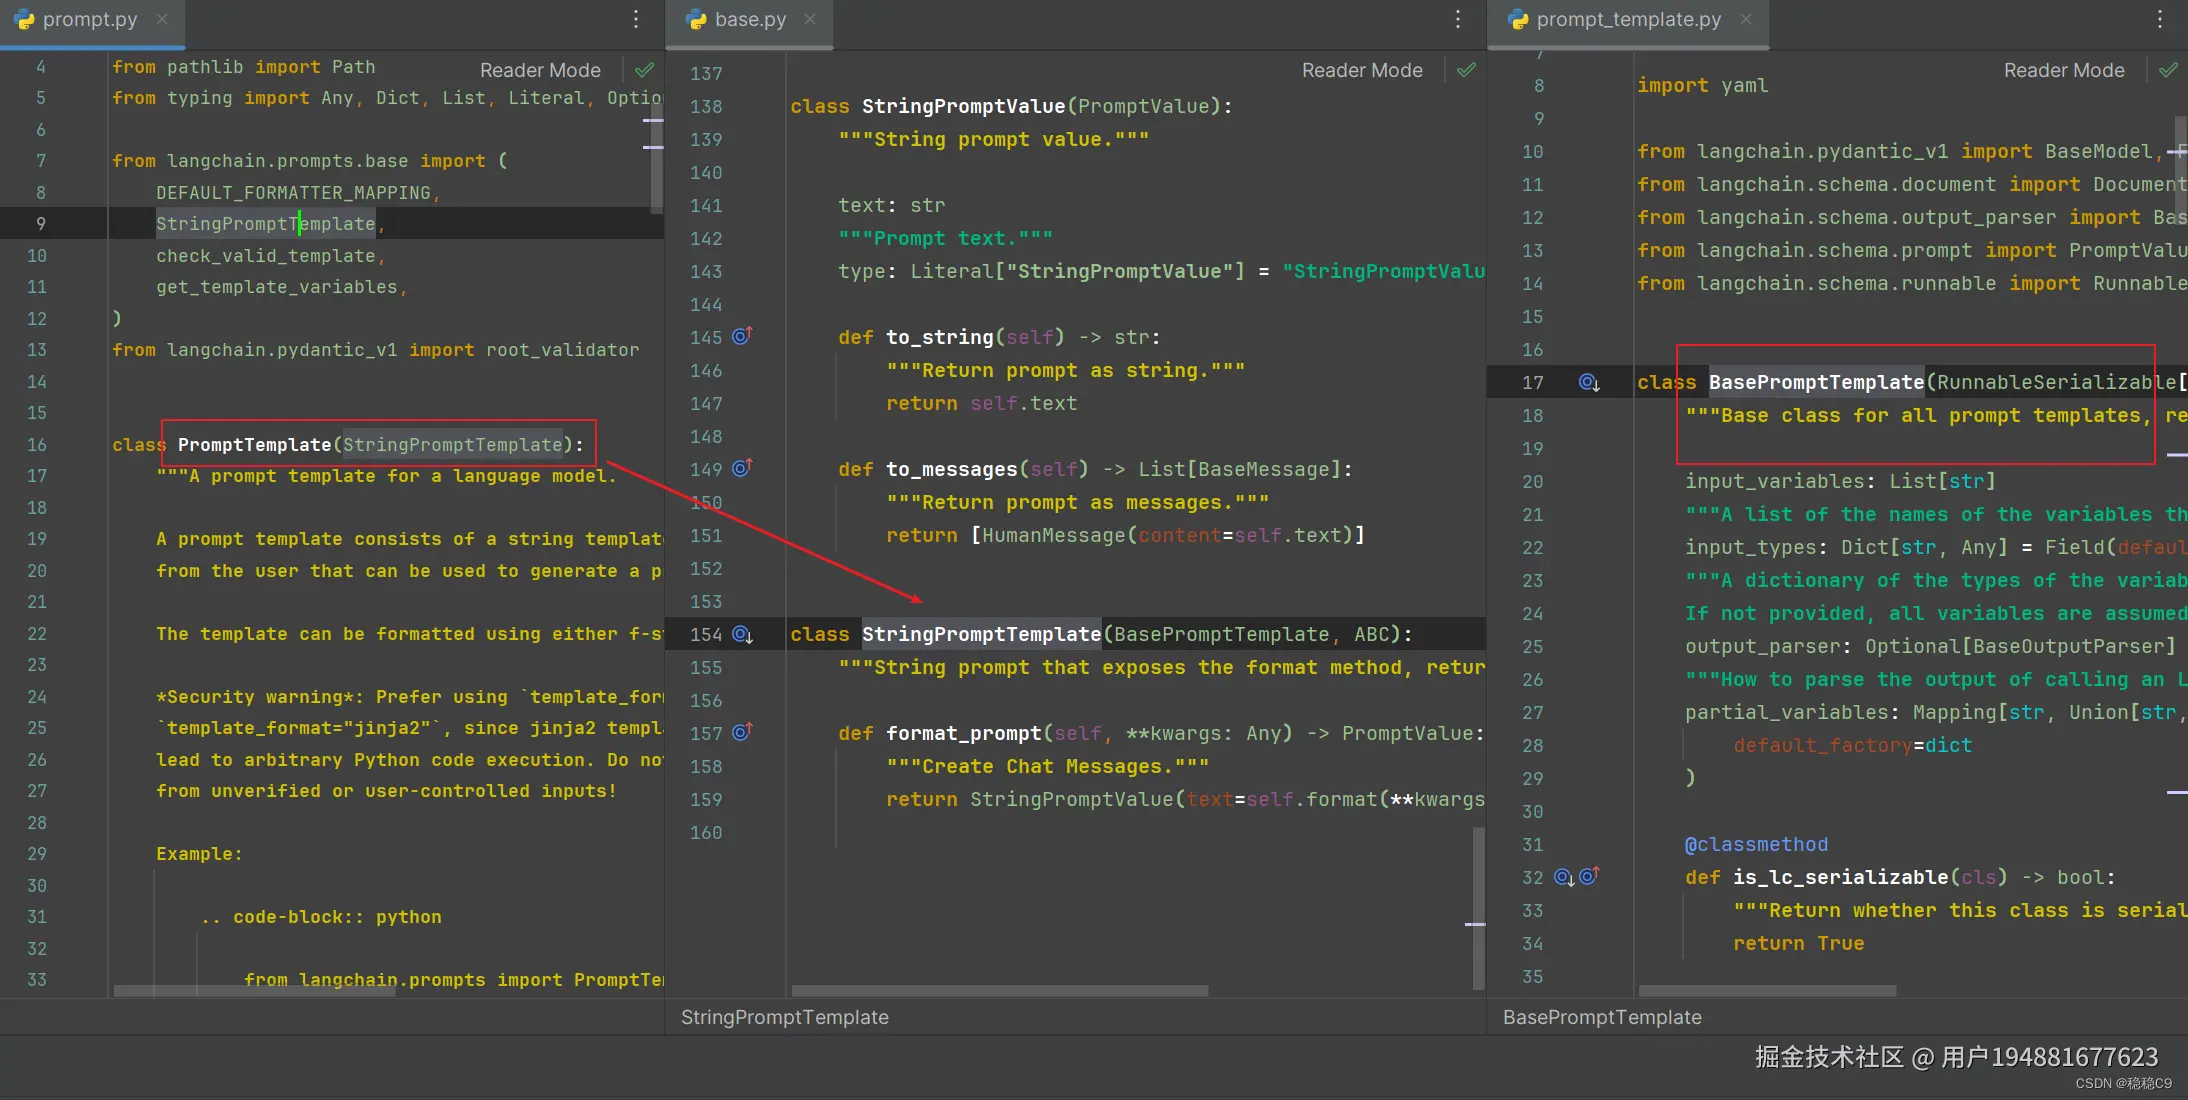Screen dimensions: 2188x1100
Task: Open tab options menu for prompt.py pane
Action: click(636, 19)
